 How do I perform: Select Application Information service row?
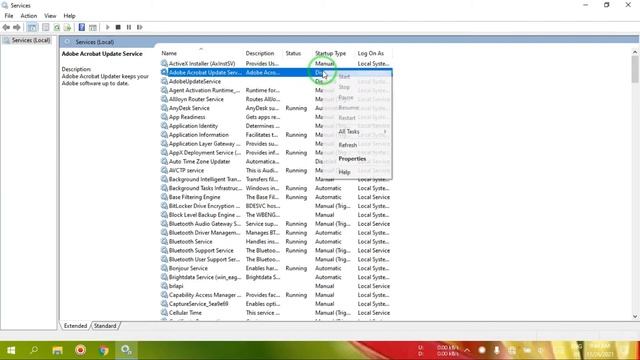[276, 135]
